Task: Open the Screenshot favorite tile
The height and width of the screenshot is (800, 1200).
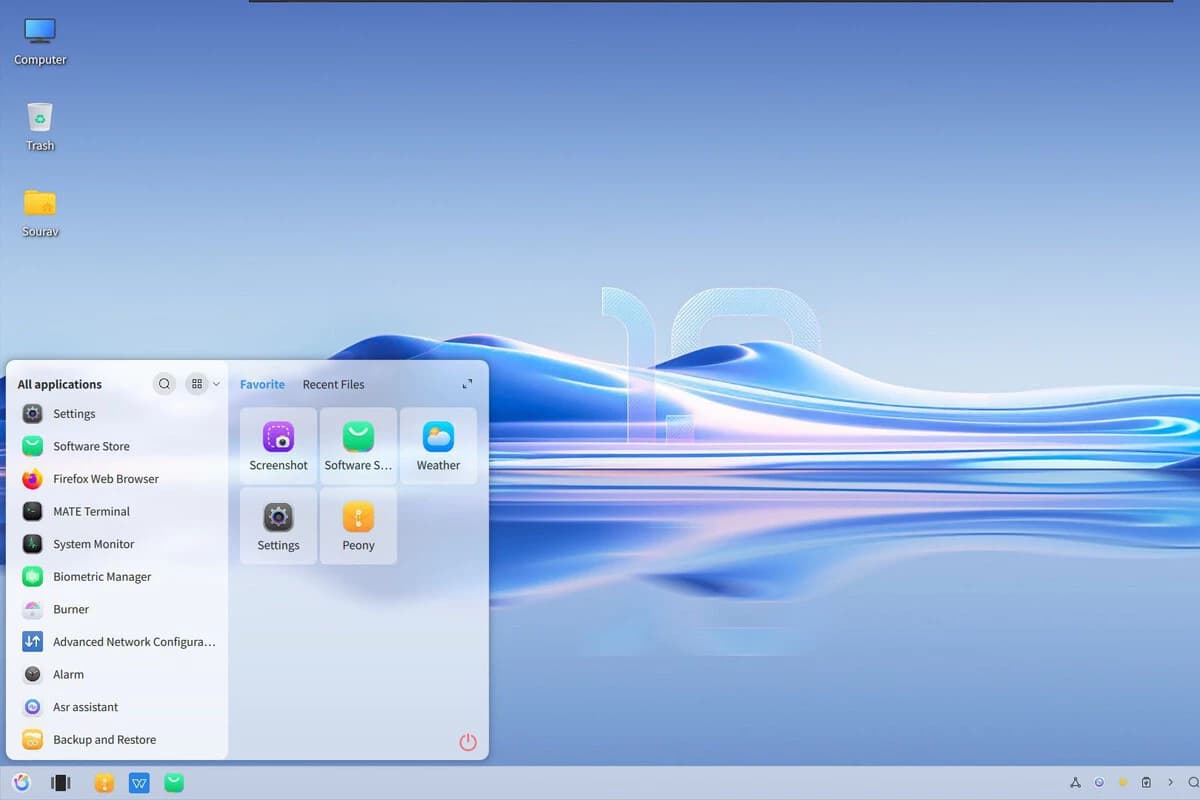Action: pyautogui.click(x=278, y=446)
